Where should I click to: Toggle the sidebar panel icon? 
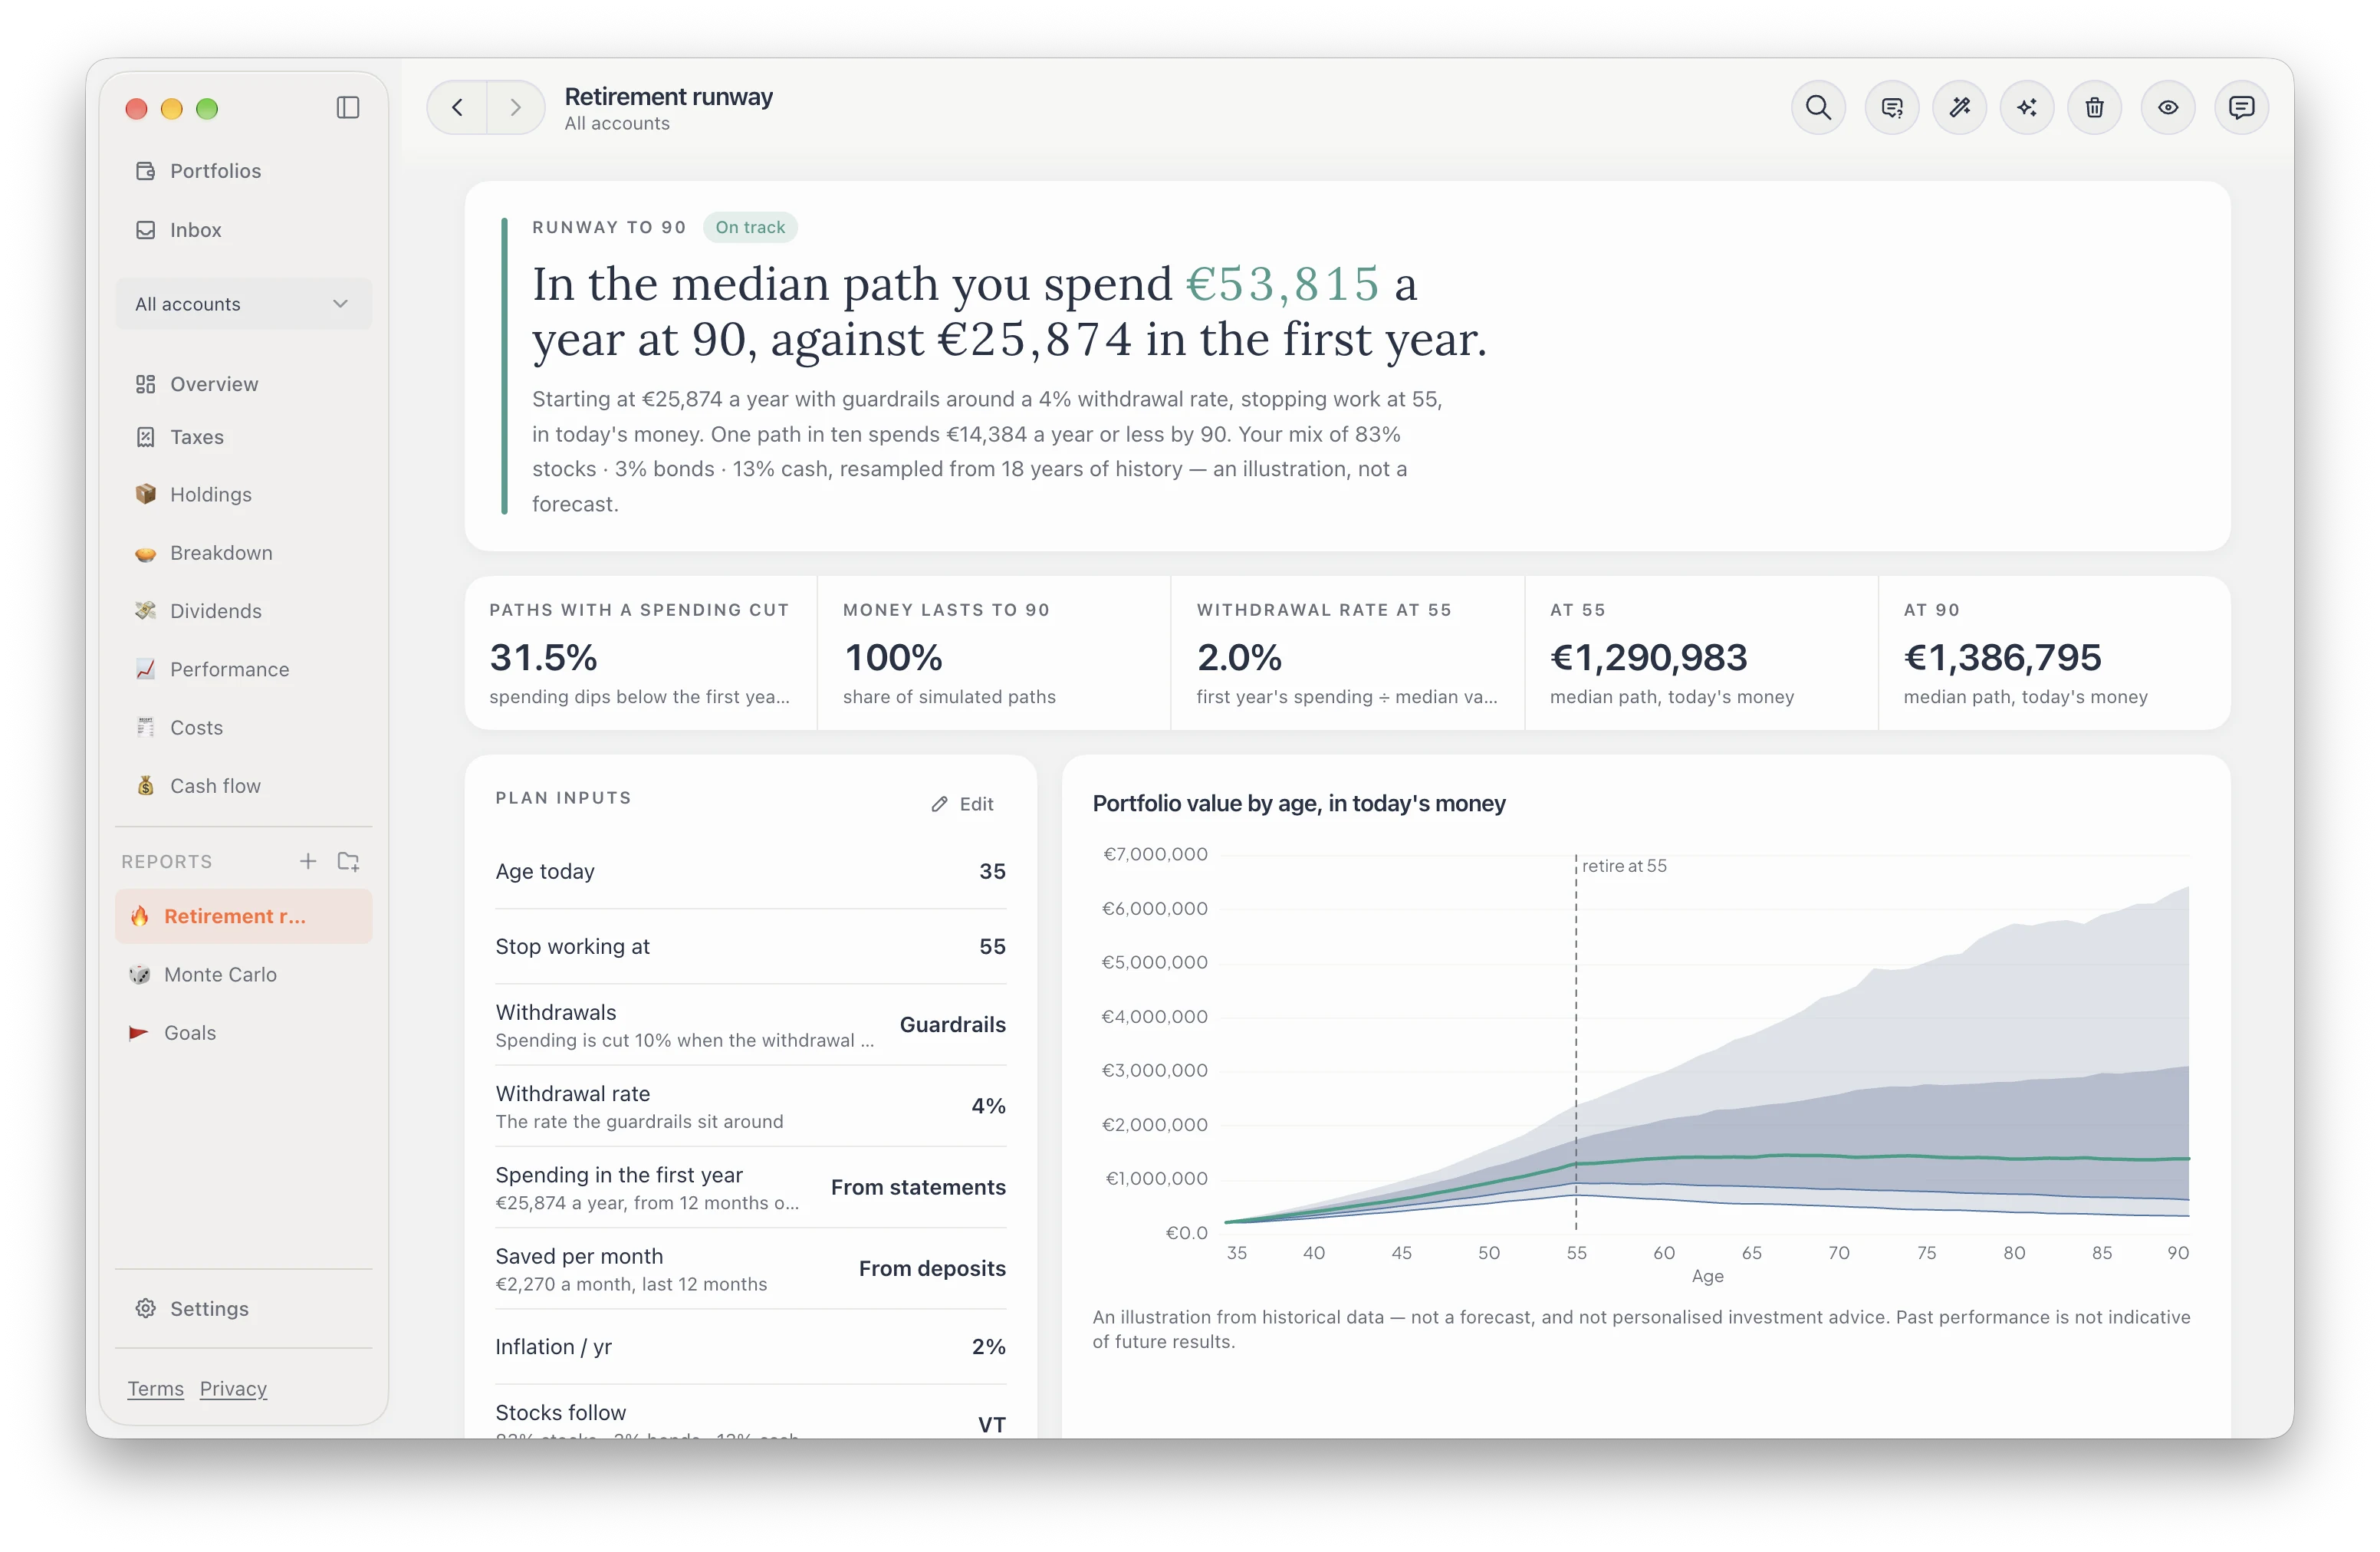348,107
